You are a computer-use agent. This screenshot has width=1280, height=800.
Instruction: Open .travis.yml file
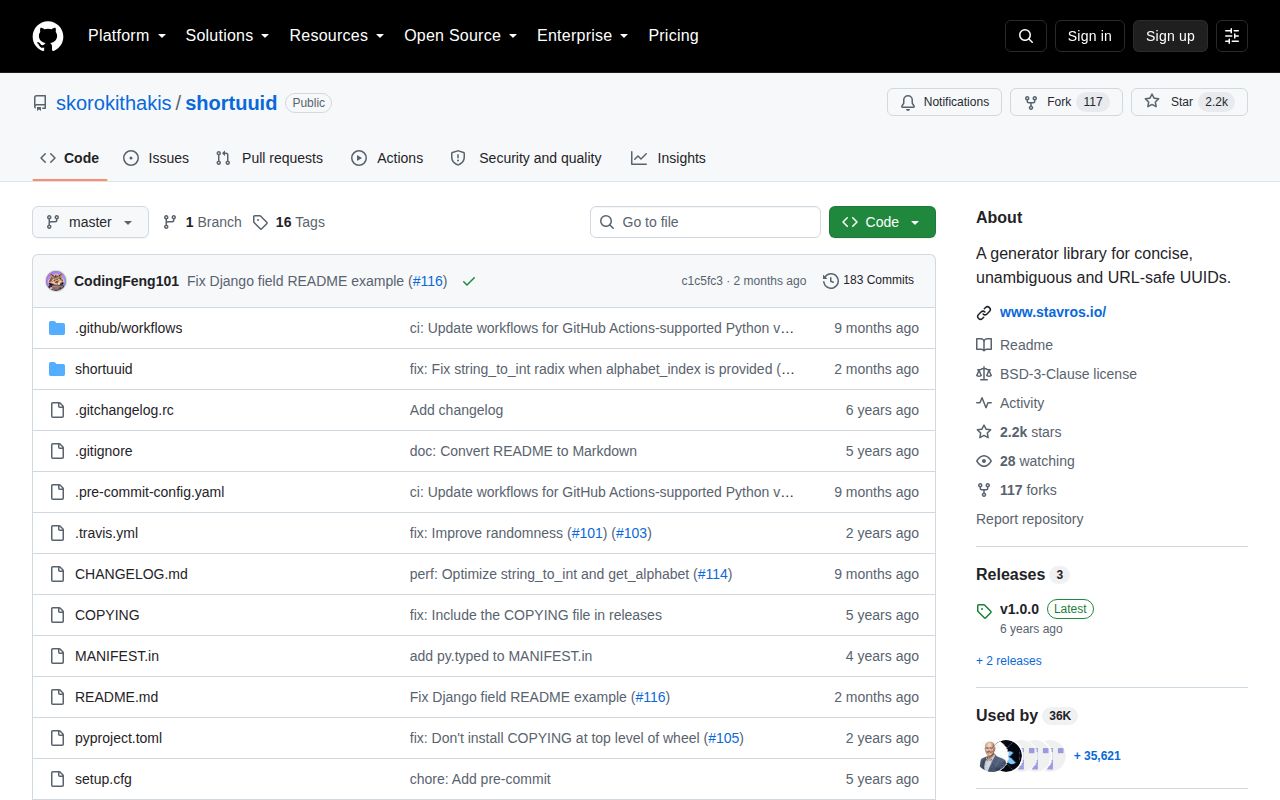[x=106, y=533]
